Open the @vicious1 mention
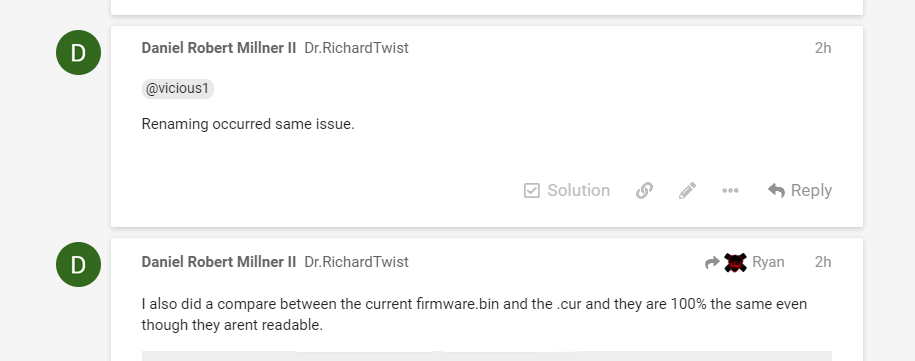The image size is (915, 361). click(x=177, y=89)
